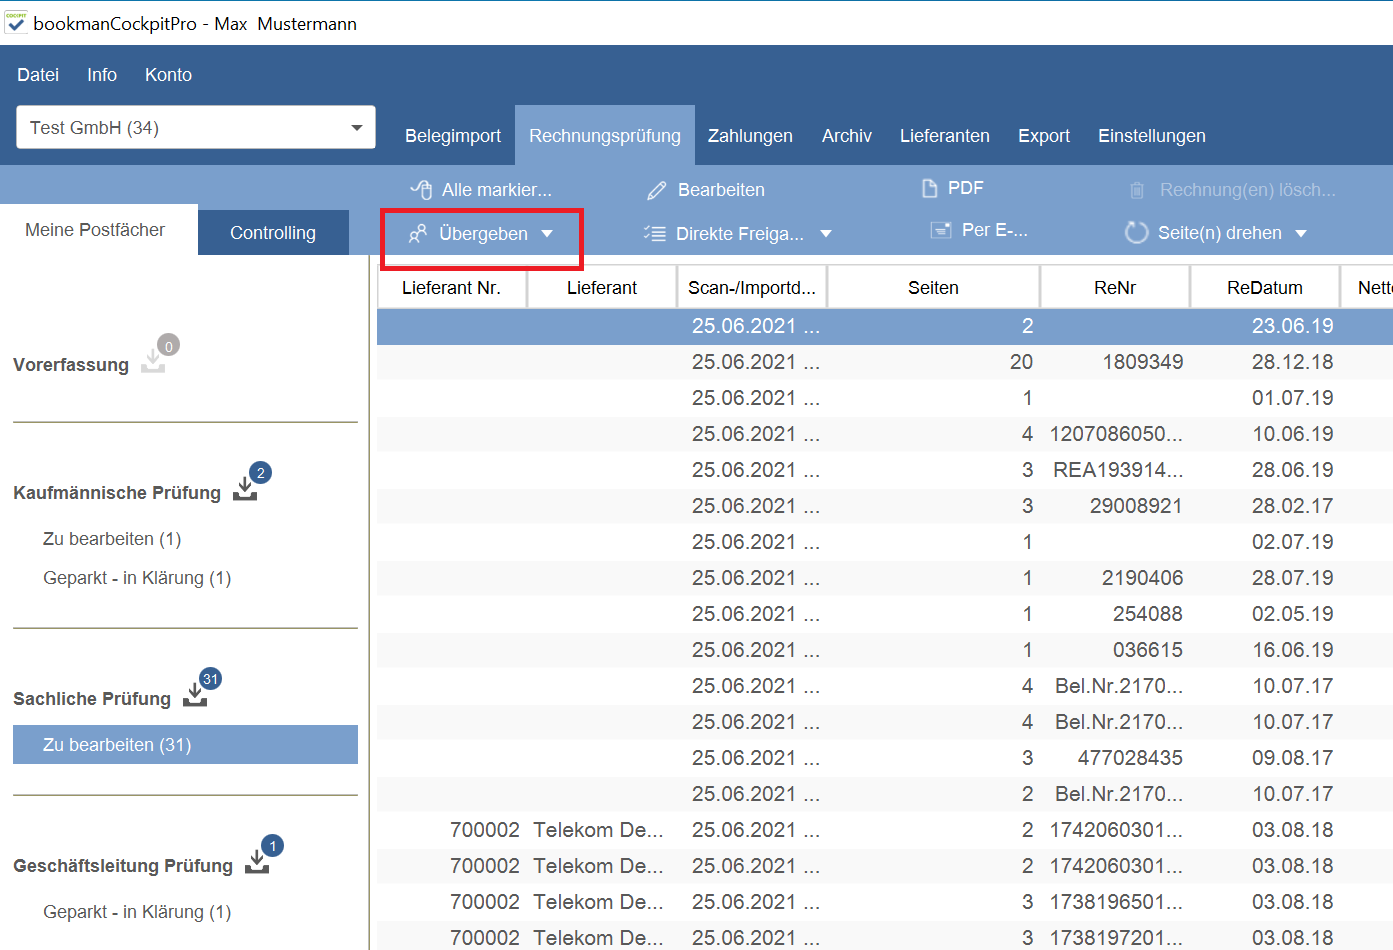Click the Sachliche Prüfung inbox icon
Viewport: 1393px width, 950px height.
(x=195, y=694)
